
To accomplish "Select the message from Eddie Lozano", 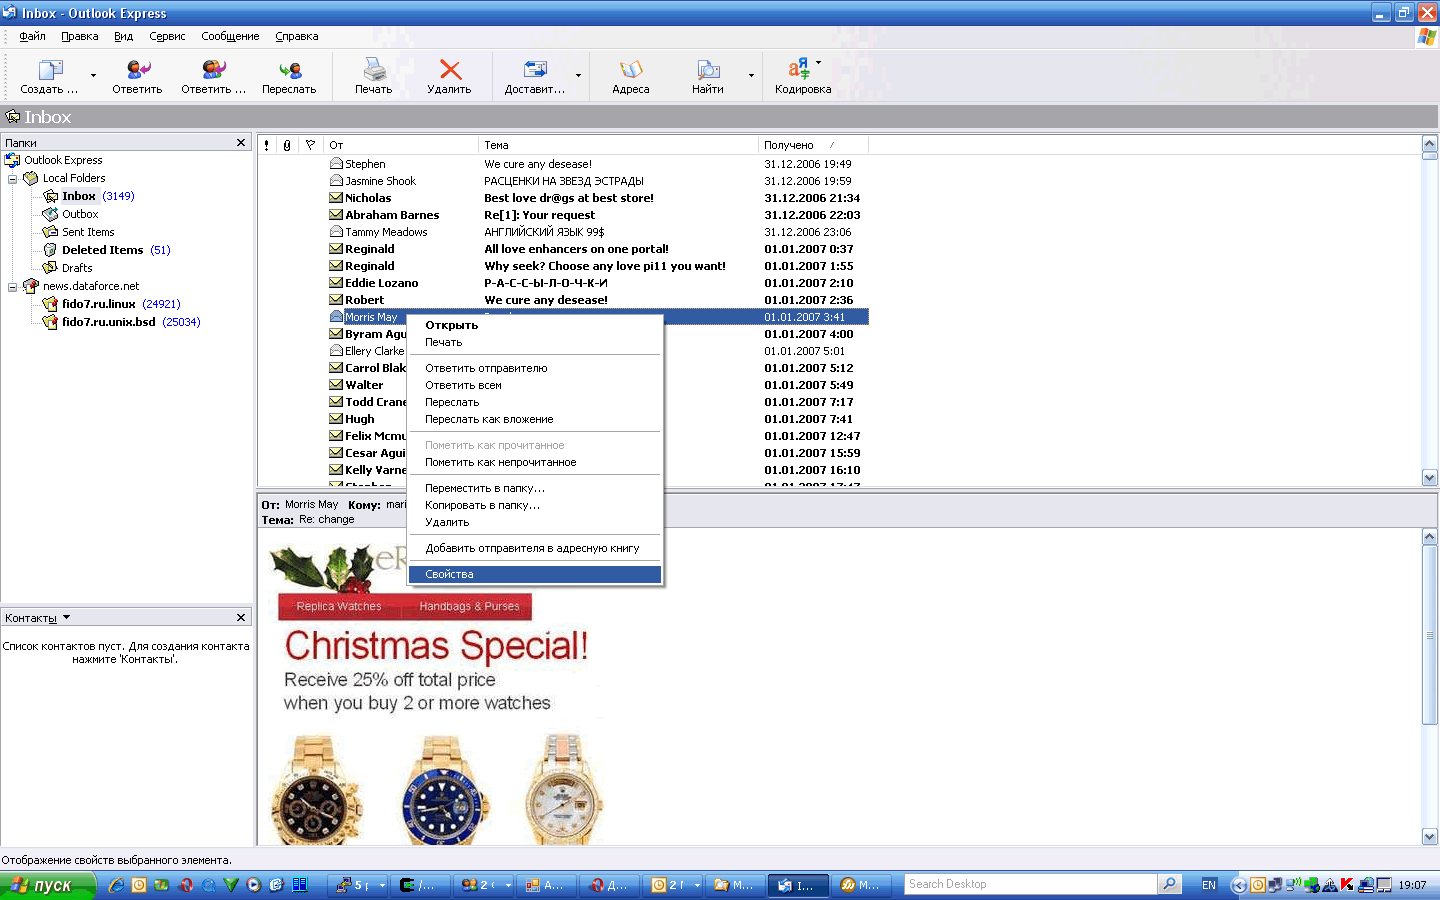I will pyautogui.click(x=563, y=283).
